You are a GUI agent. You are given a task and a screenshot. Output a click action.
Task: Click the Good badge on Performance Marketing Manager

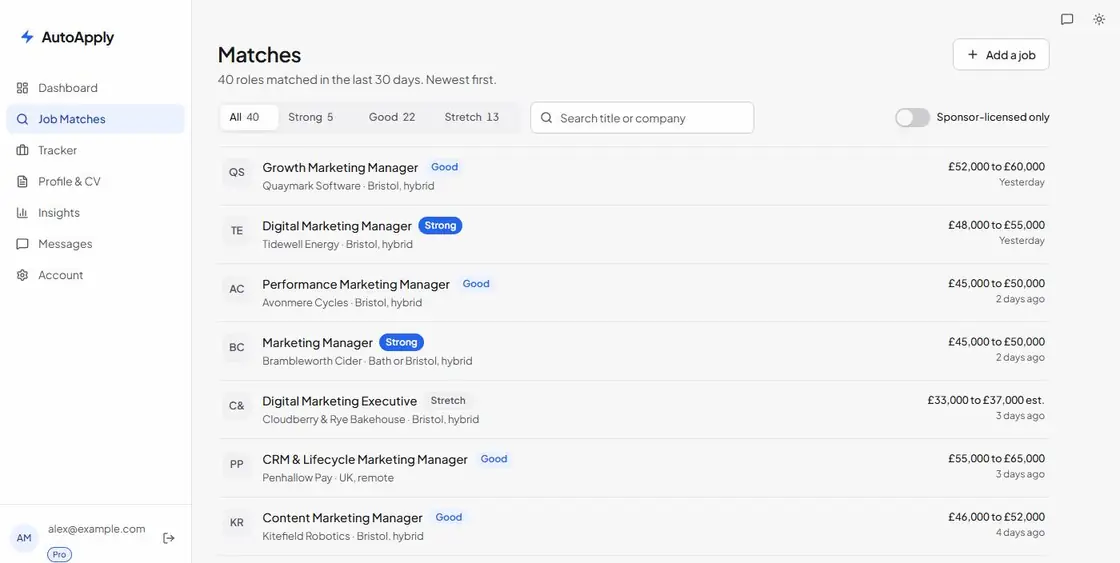coord(476,284)
